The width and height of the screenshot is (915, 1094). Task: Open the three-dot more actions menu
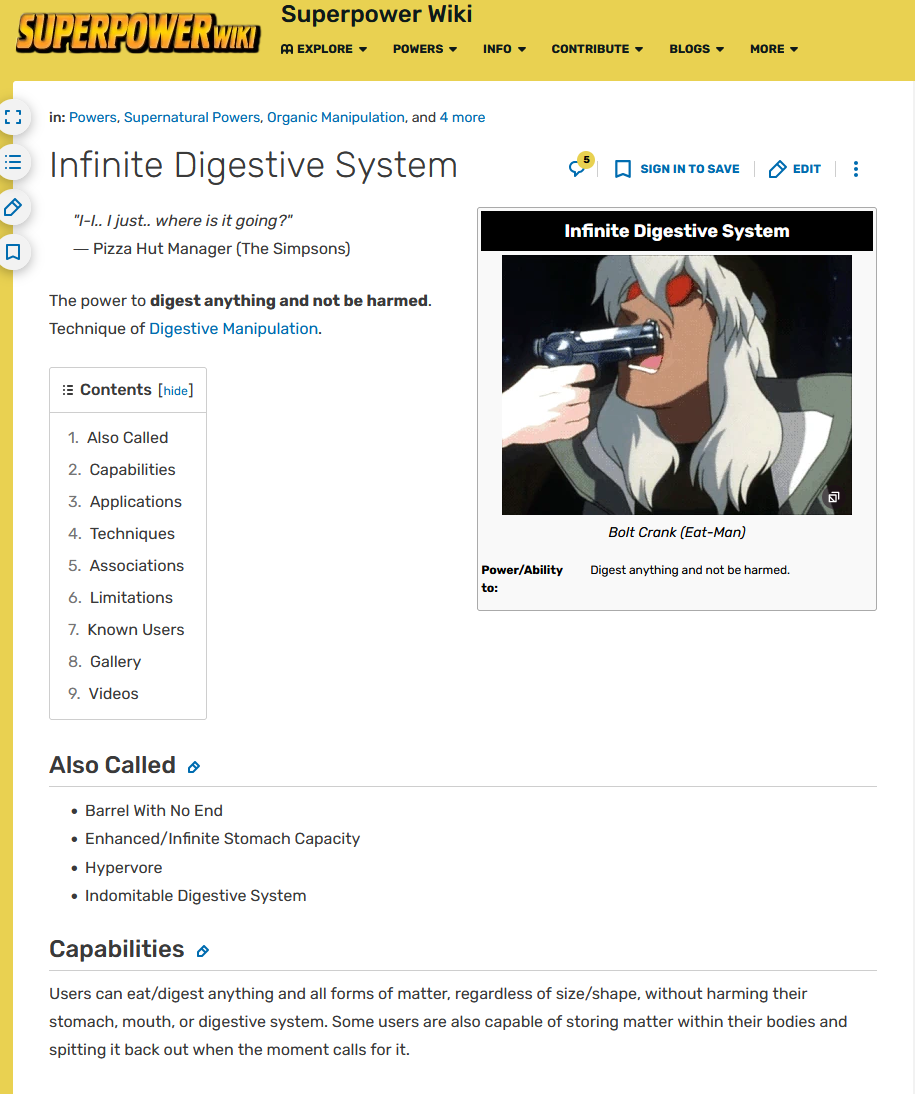(x=856, y=169)
